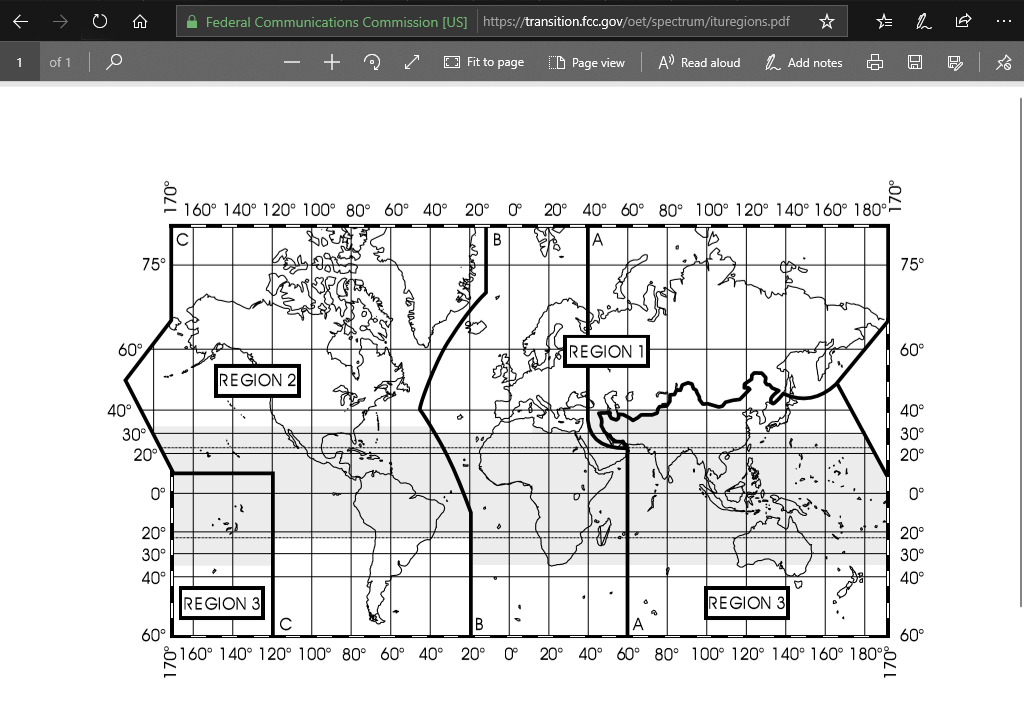Open the Favorites hub

[x=884, y=22]
